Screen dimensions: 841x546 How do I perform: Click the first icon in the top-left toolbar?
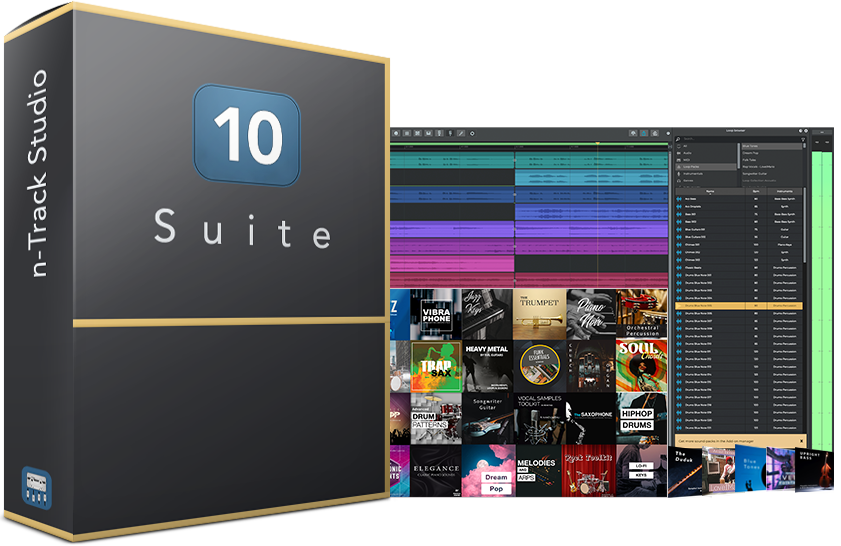398,133
